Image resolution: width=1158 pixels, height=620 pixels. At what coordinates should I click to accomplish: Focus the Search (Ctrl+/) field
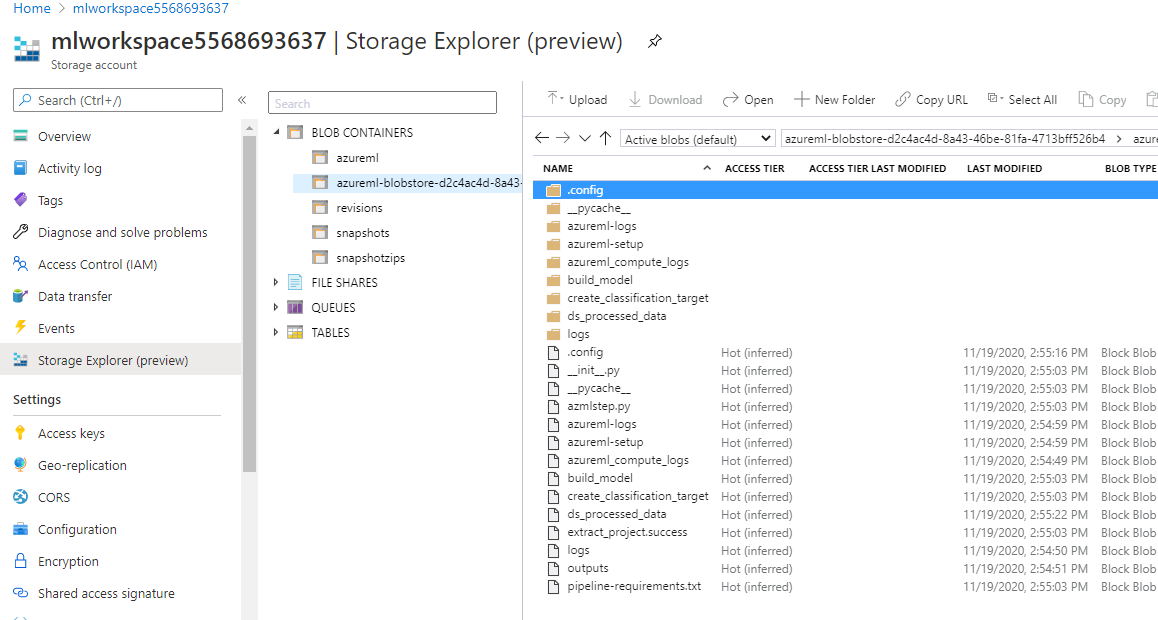[117, 100]
